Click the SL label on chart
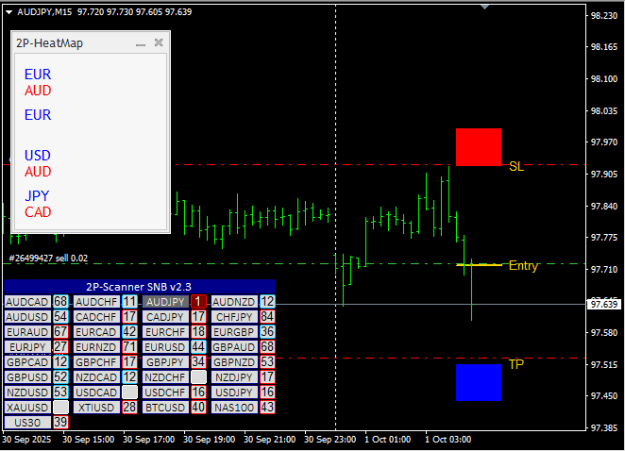 (x=516, y=167)
